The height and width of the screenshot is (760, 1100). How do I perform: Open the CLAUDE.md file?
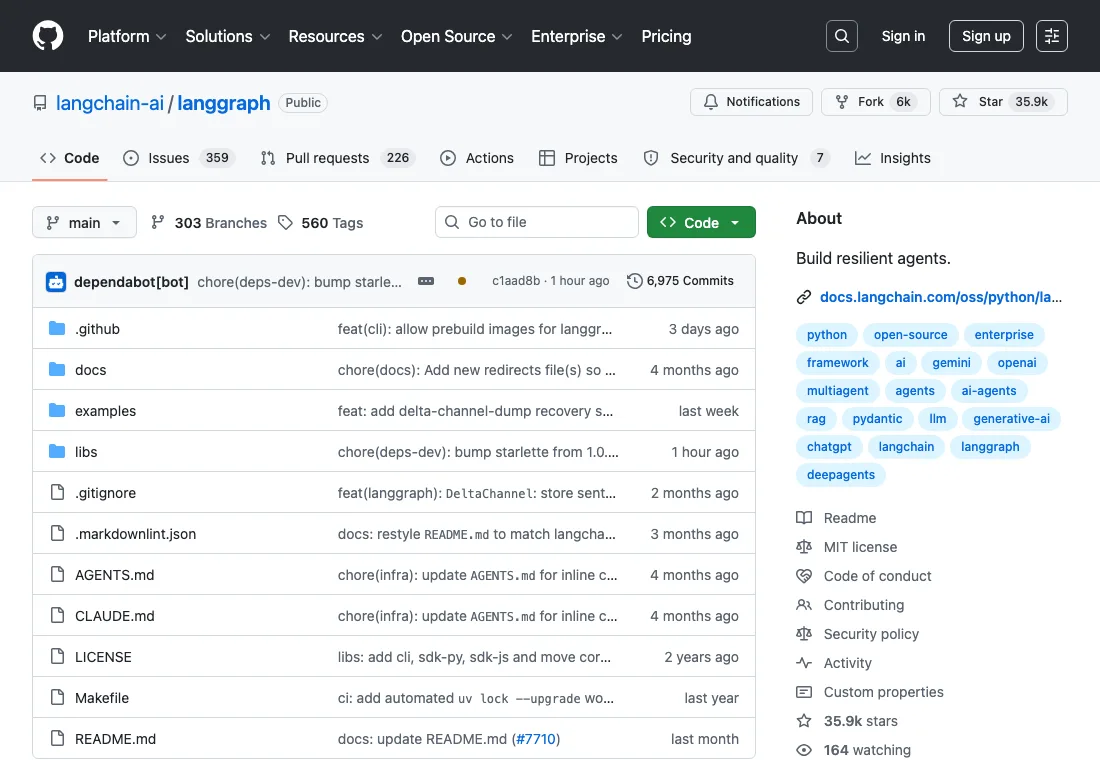pyautogui.click(x=114, y=615)
